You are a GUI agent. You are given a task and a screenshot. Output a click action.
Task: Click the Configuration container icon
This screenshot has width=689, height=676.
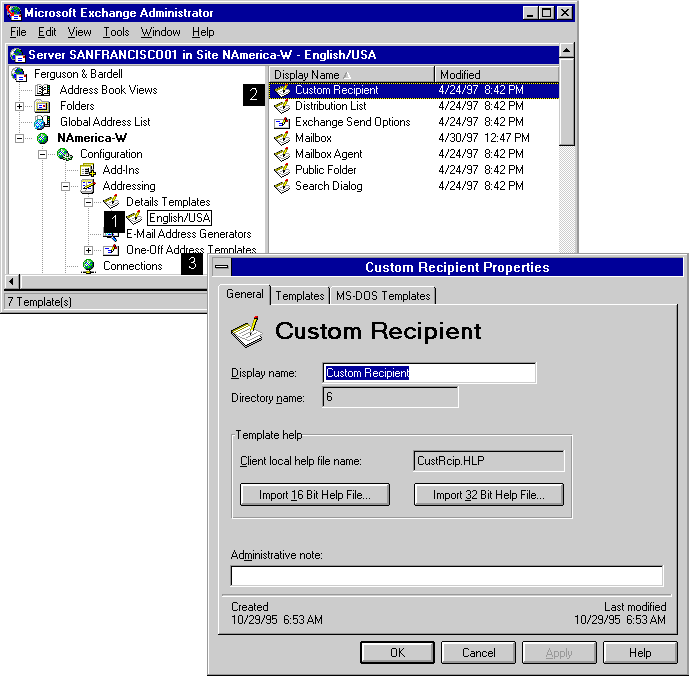(65, 154)
